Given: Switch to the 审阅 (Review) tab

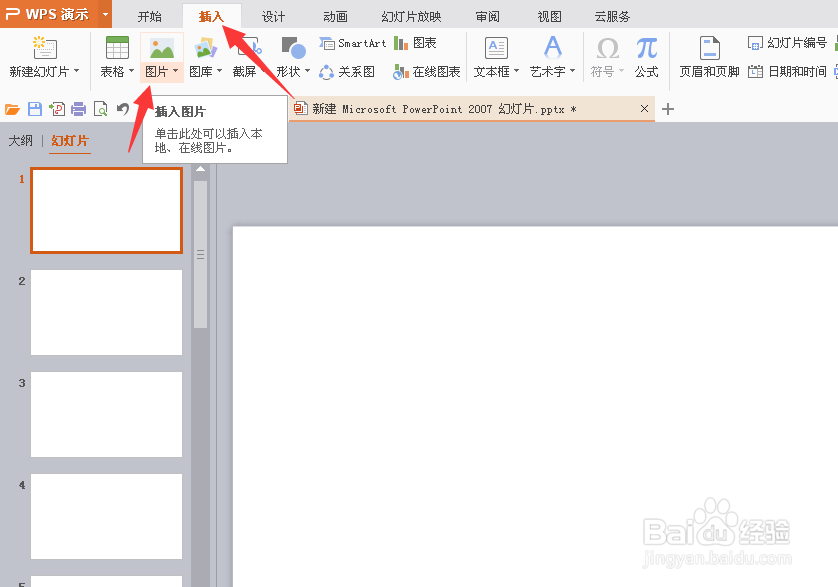Looking at the screenshot, I should tap(487, 17).
